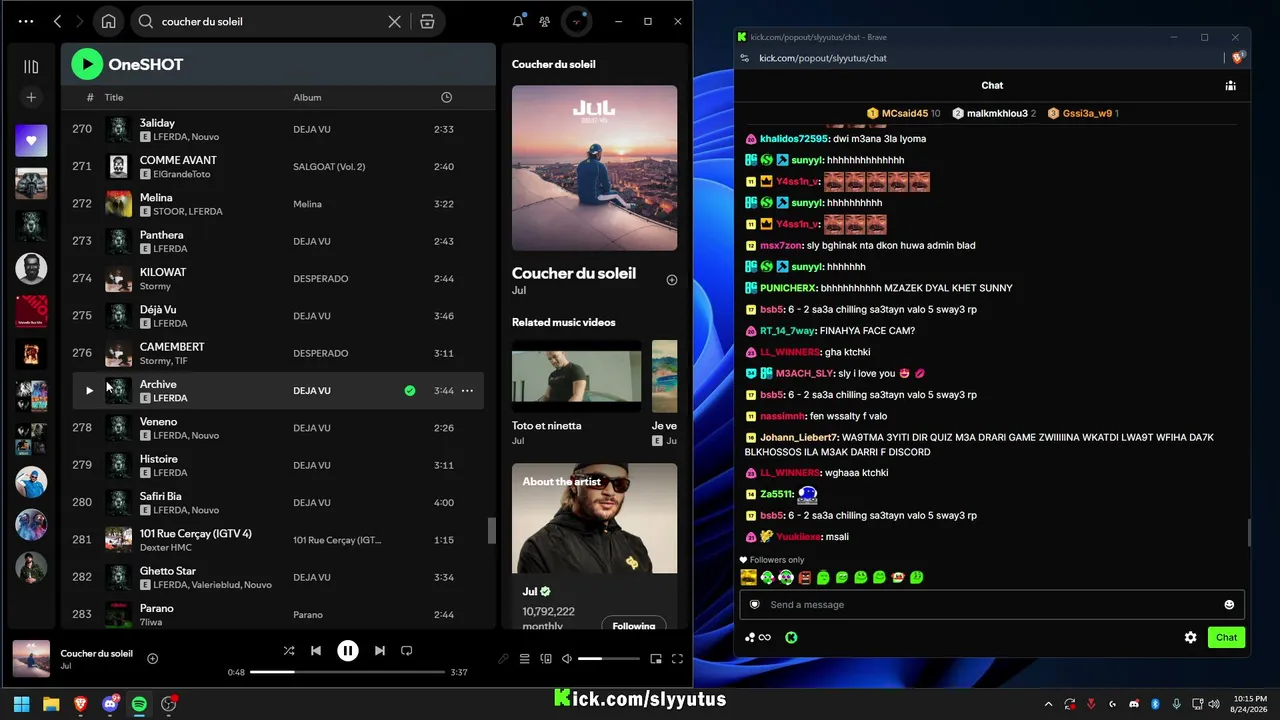Open Connect to a device
The width and height of the screenshot is (1280, 720).
coord(546,659)
